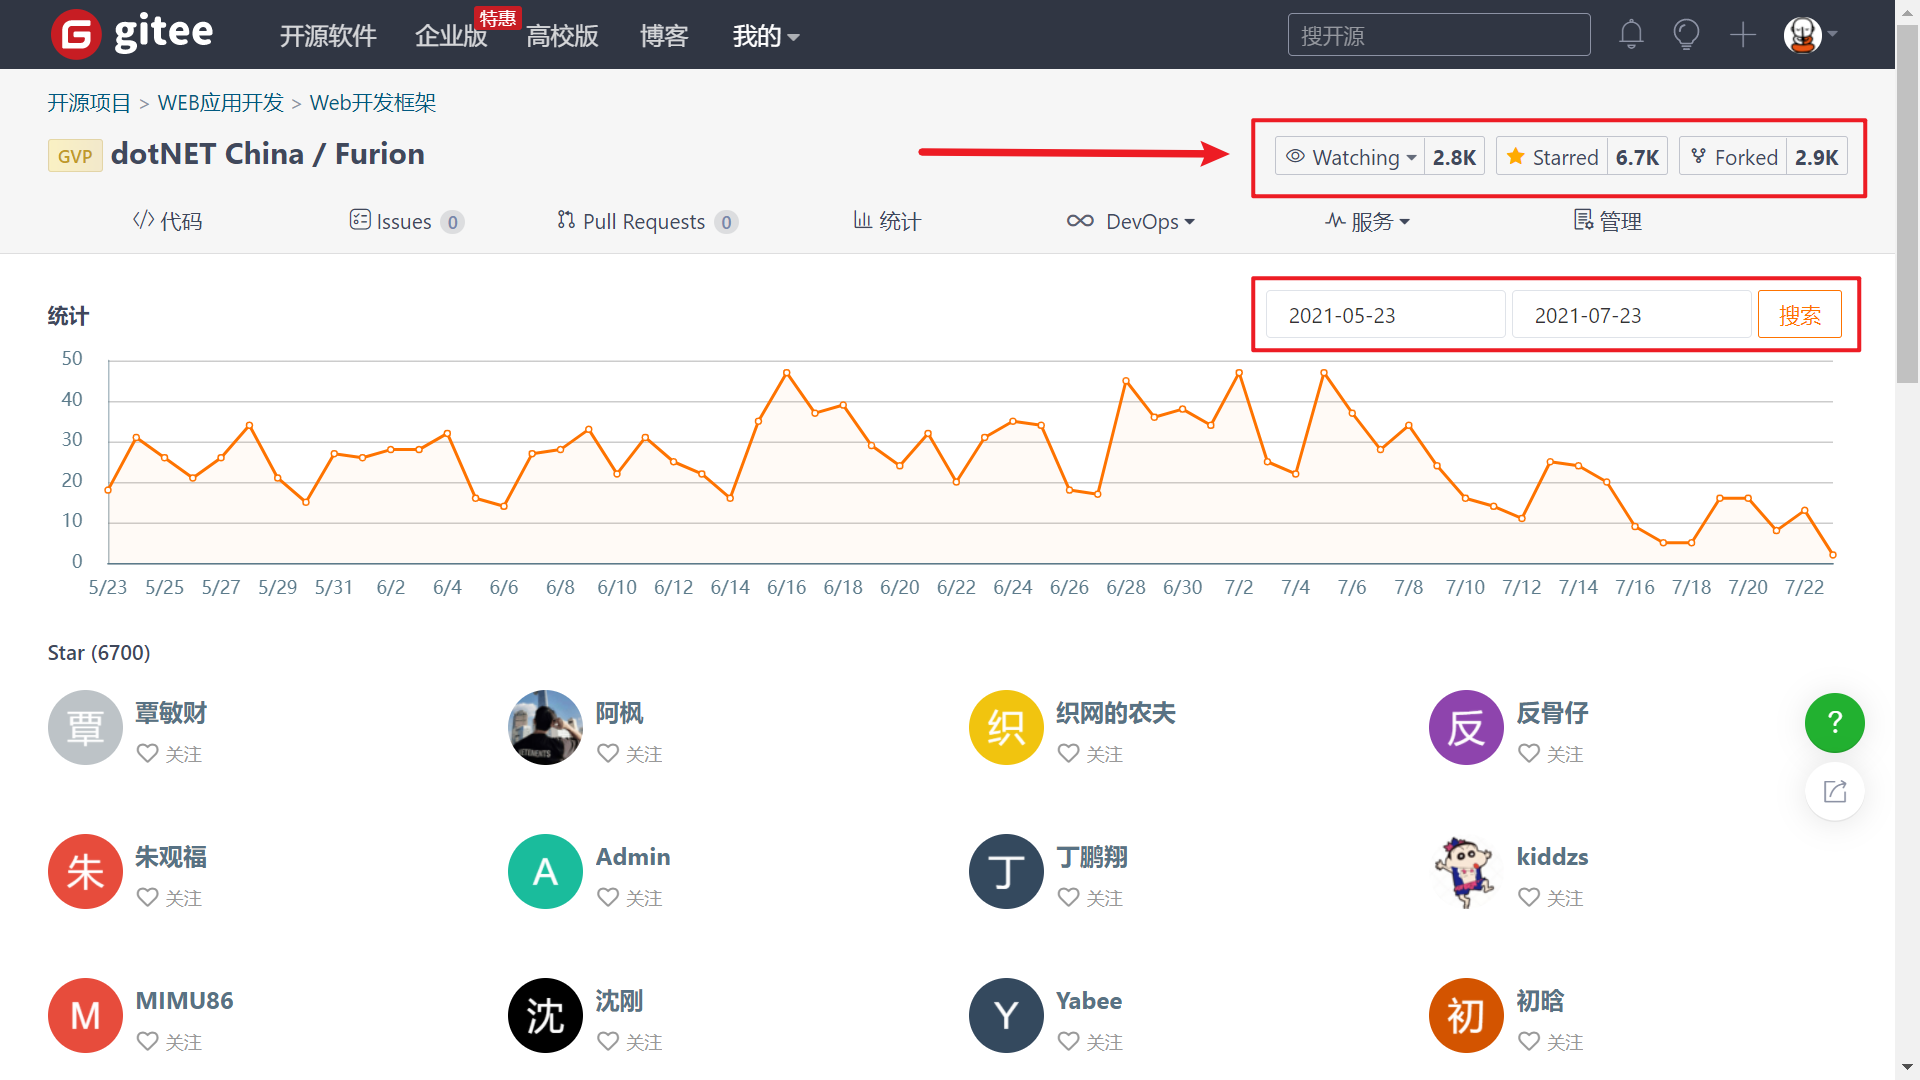Click the 6.7K stars count
This screenshot has height=1080, width=1920.
coord(1637,157)
